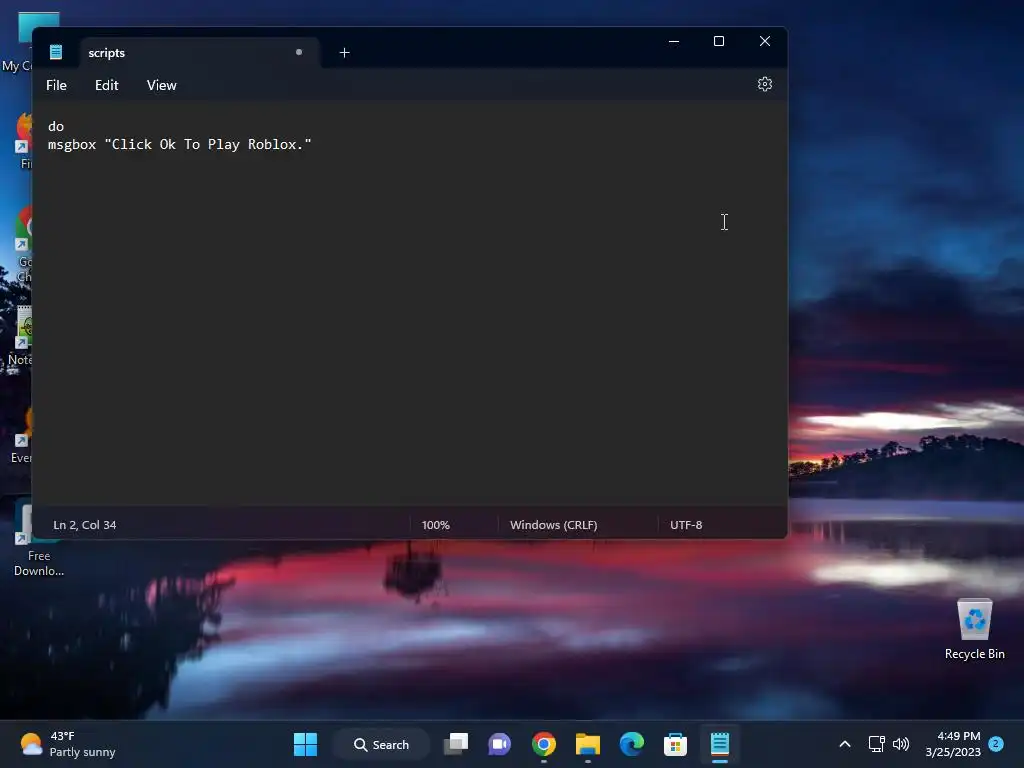1024x768 pixels.
Task: Minimize the Notepad window
Action: click(x=674, y=41)
